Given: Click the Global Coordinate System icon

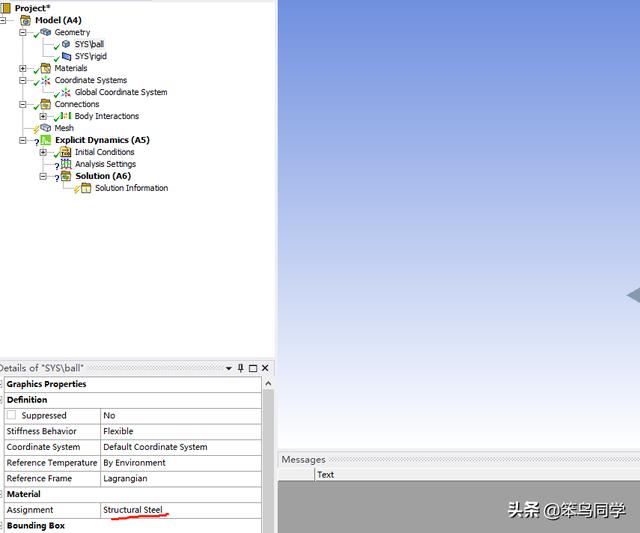Looking at the screenshot, I should click(x=66, y=92).
